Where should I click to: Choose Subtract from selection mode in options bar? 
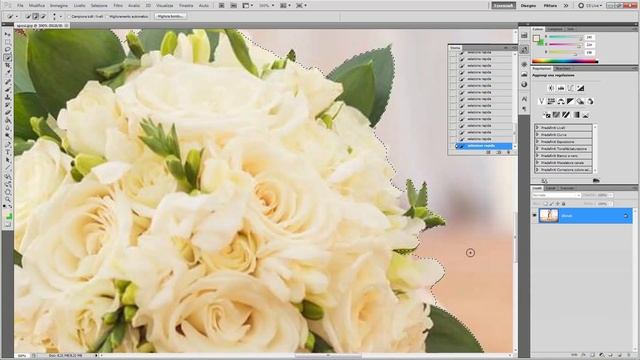(43, 16)
